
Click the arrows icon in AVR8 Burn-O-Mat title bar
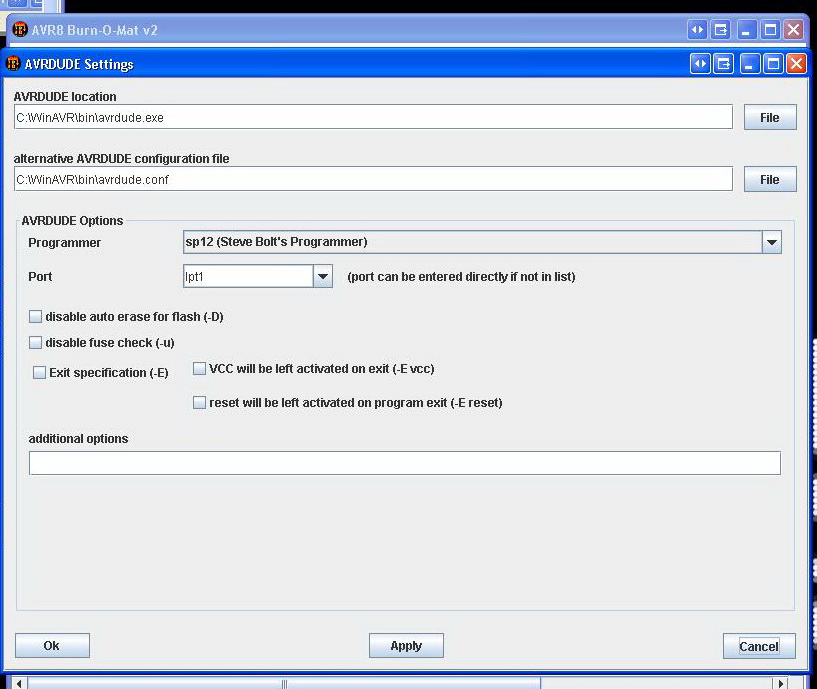697,30
